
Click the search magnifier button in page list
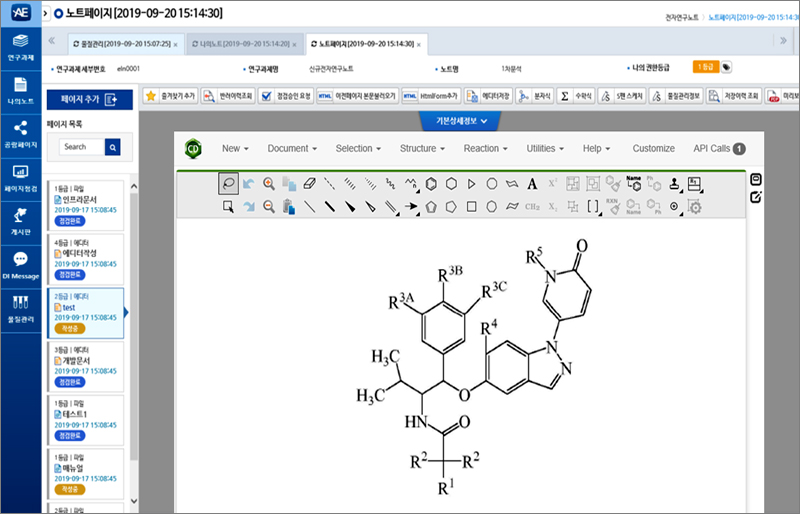coord(113,148)
